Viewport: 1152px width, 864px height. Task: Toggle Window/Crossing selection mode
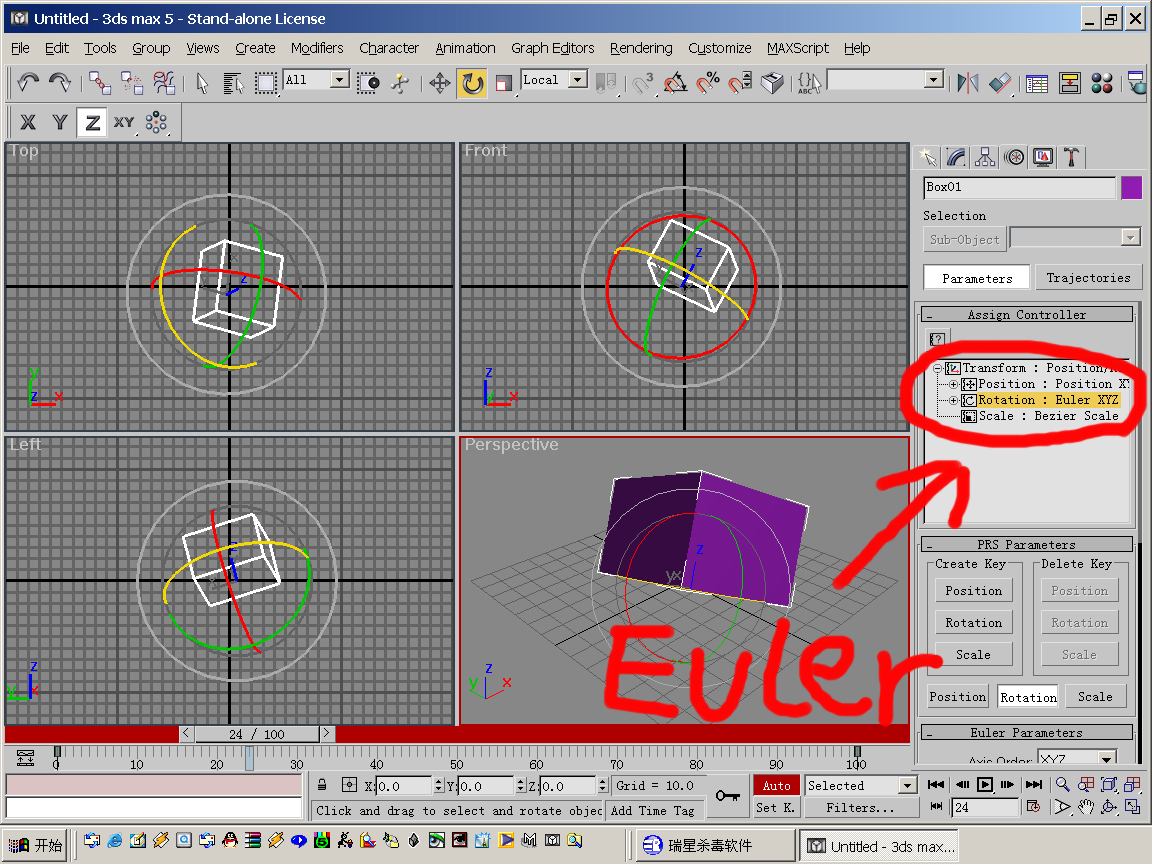(368, 82)
